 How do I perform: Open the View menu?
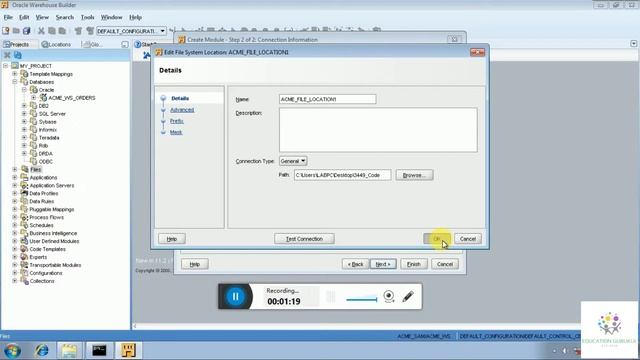click(x=42, y=17)
